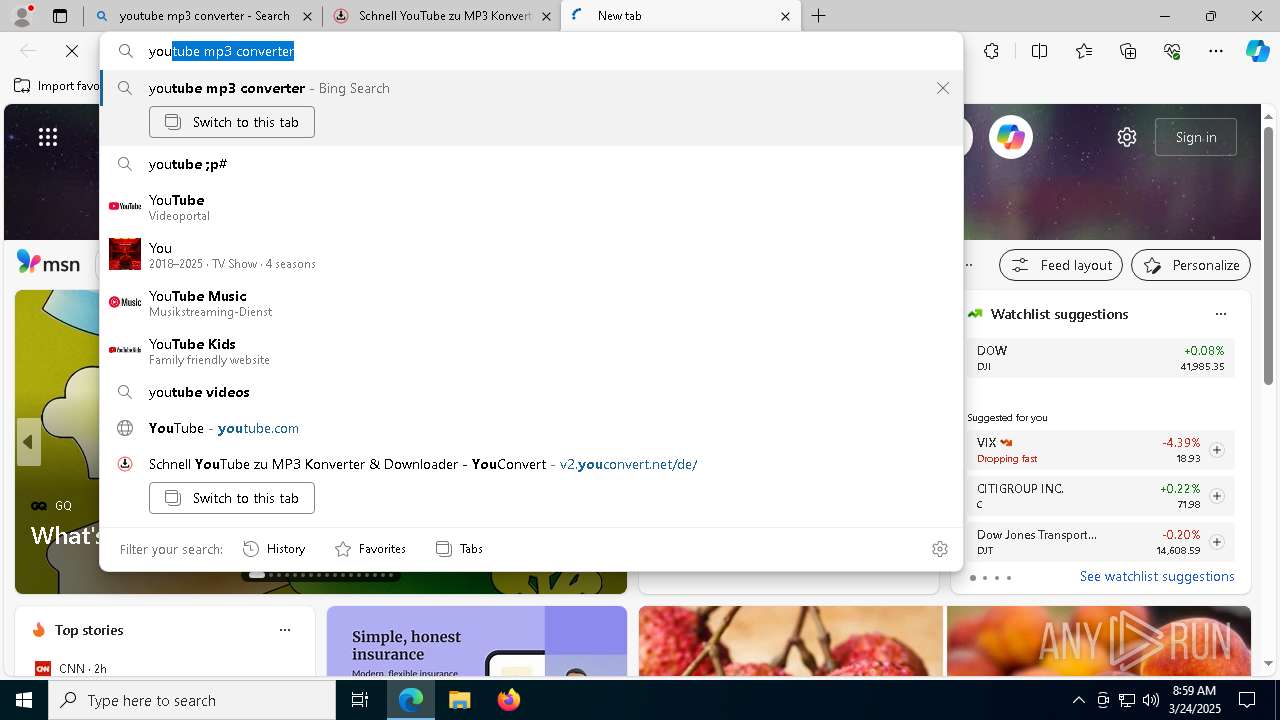Viewport: 1280px width, 720px height.
Task: Open the volume tray icon
Action: (1150, 700)
